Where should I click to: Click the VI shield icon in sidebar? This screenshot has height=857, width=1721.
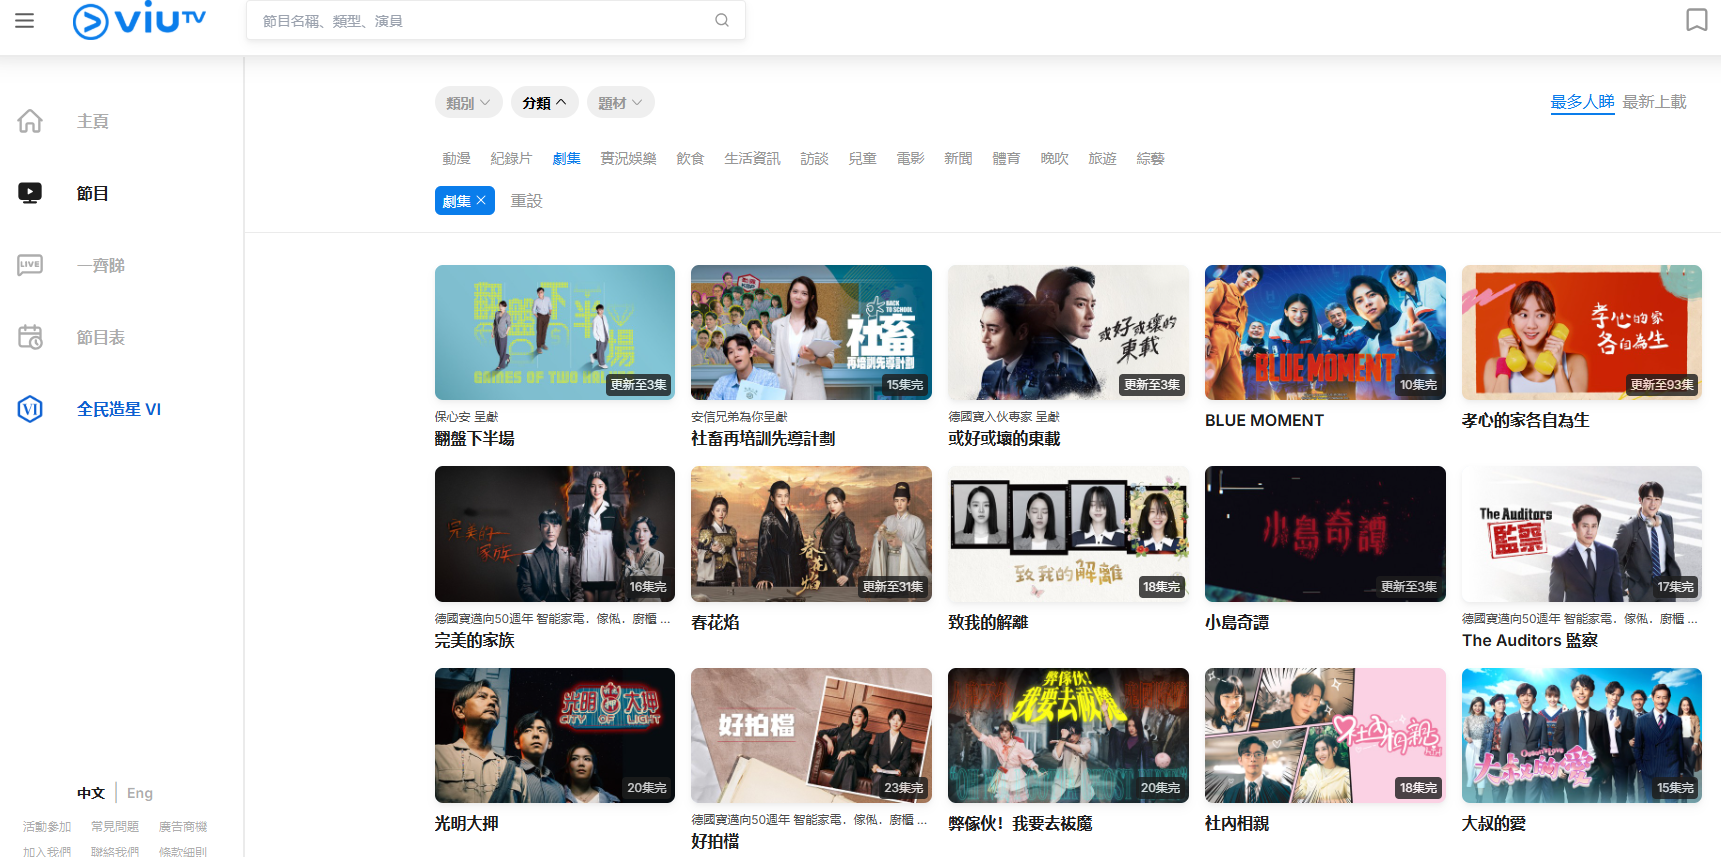tap(30, 409)
